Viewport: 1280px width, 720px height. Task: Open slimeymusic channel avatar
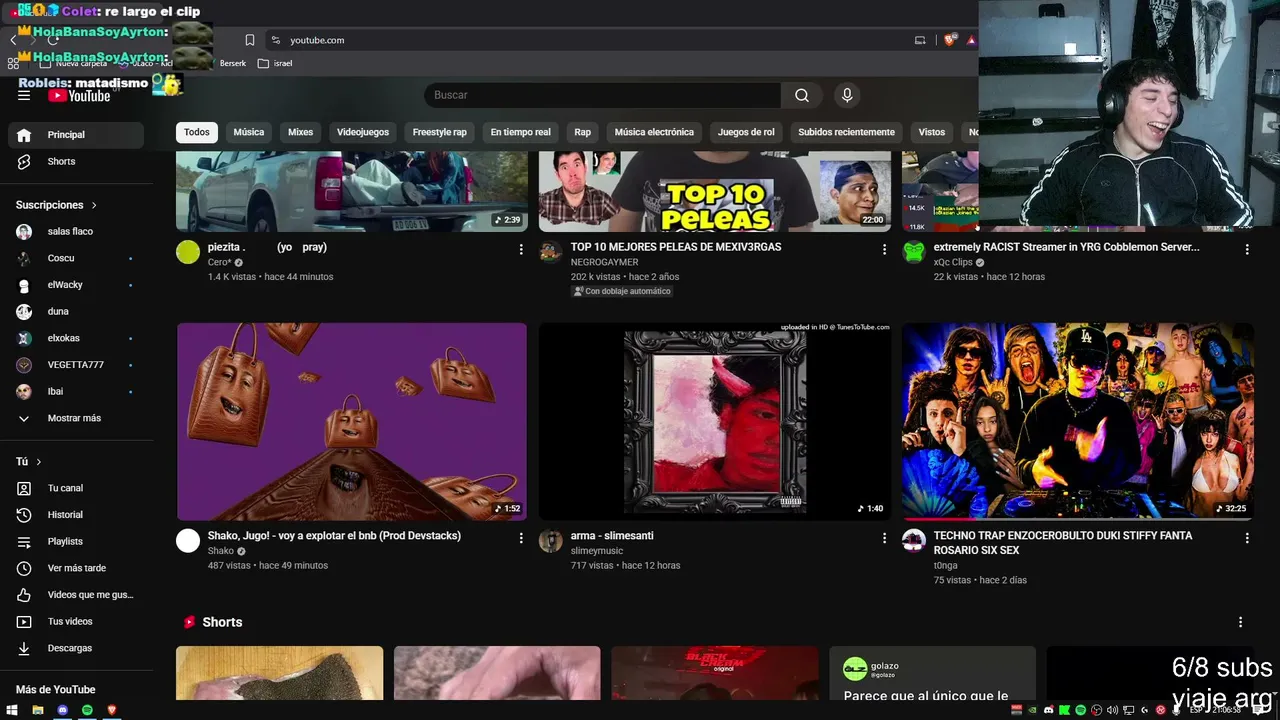pos(551,541)
